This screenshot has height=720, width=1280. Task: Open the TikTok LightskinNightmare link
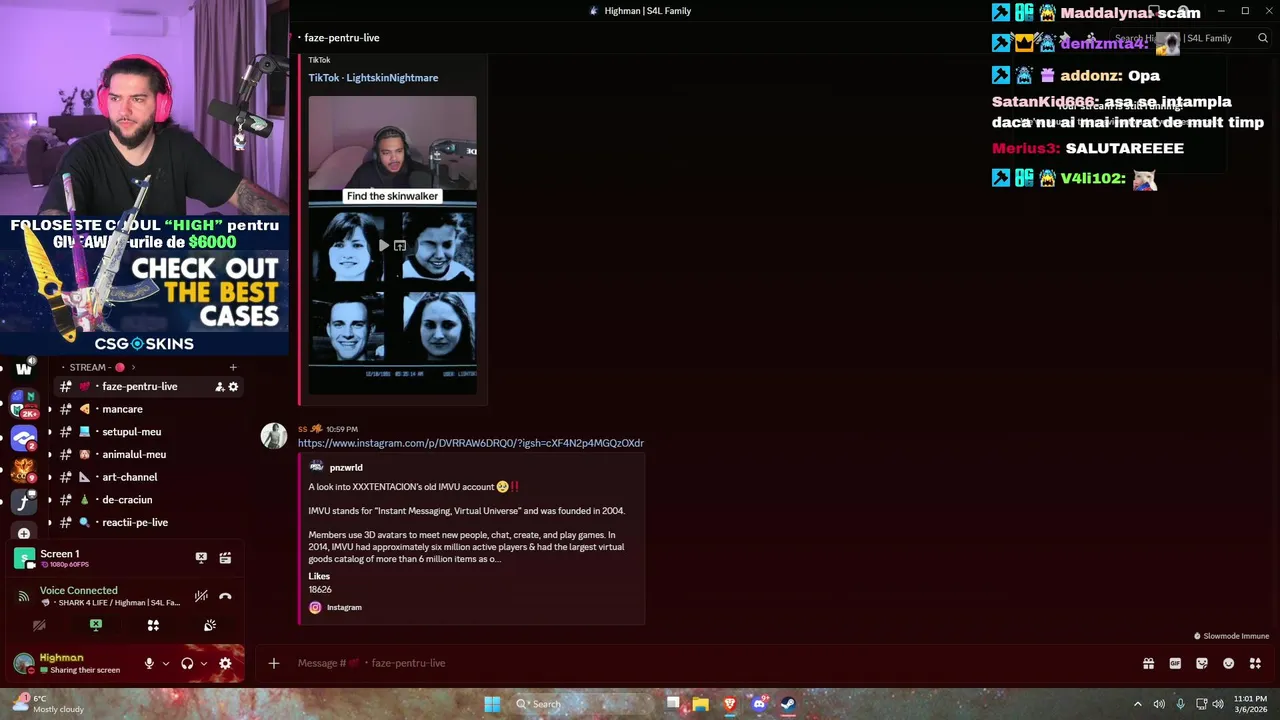click(373, 78)
